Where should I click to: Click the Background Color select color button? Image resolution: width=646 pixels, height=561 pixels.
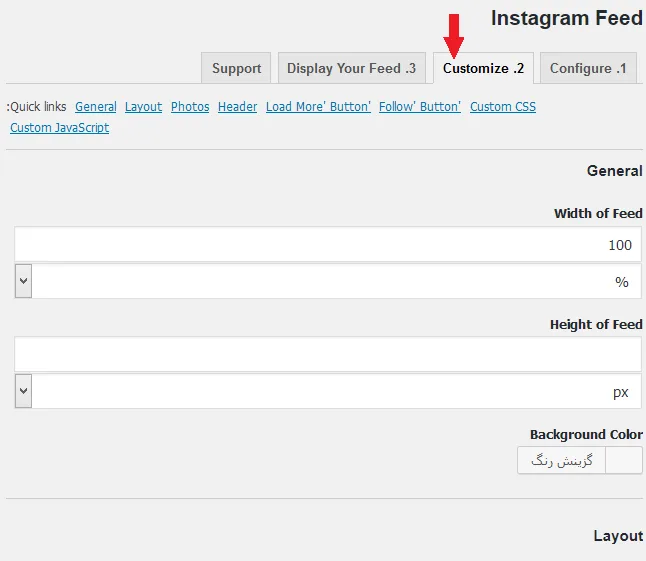pos(562,460)
